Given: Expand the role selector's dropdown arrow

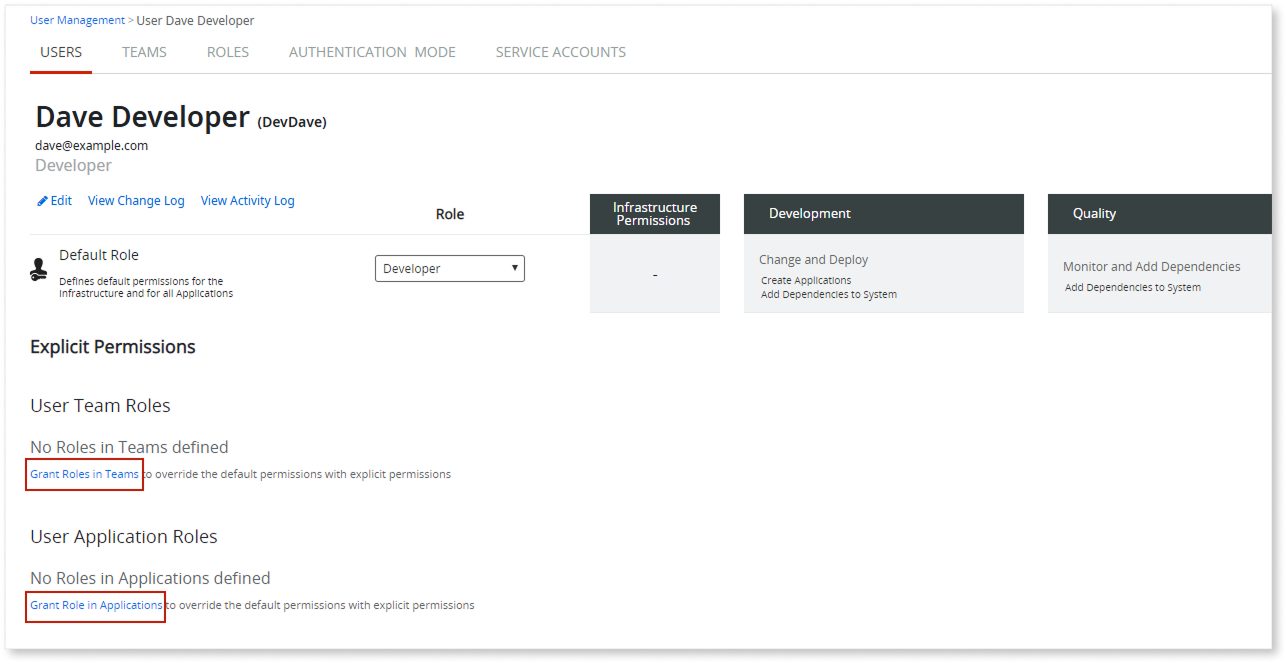Looking at the screenshot, I should point(512,268).
